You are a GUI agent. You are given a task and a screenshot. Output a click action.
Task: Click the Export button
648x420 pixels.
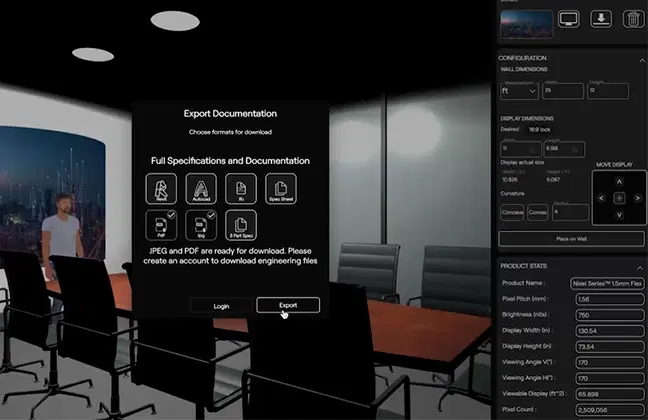[288, 305]
